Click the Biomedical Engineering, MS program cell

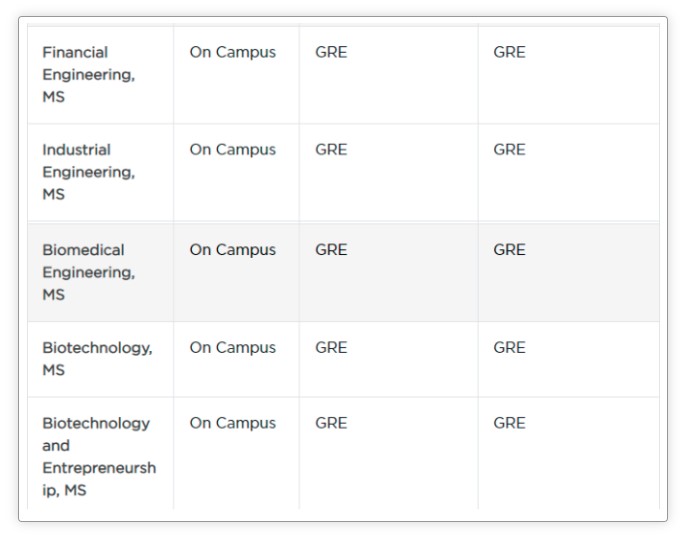pos(88,272)
